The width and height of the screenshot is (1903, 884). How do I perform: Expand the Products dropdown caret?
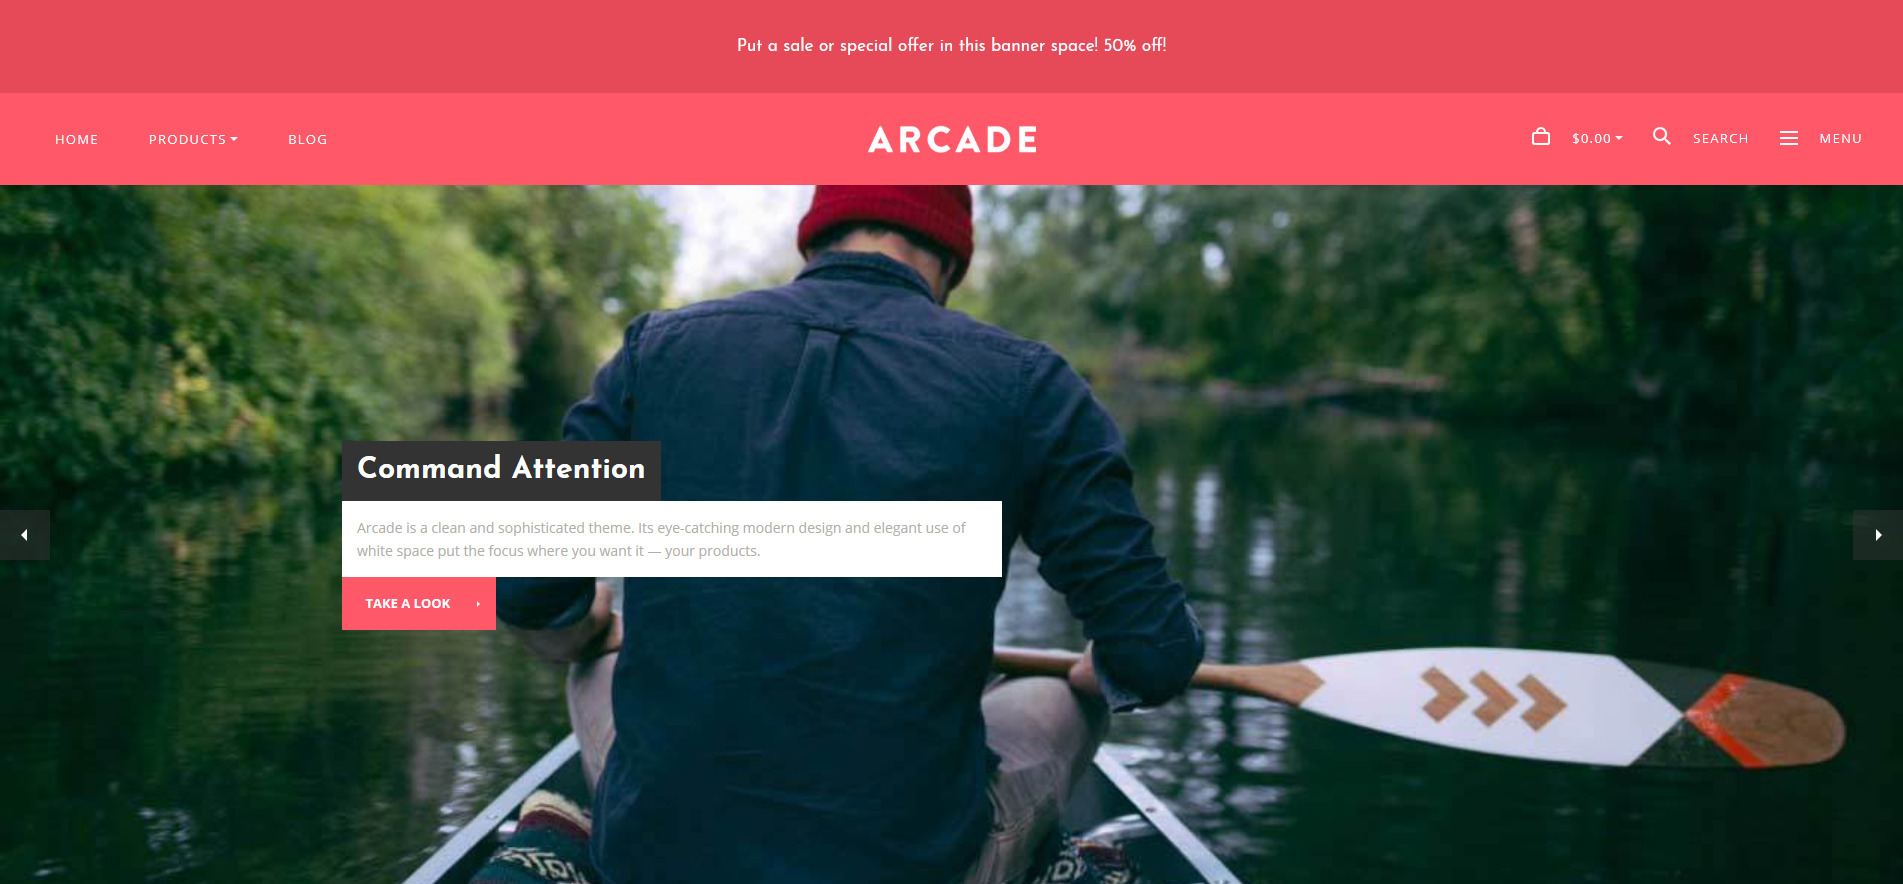point(234,139)
